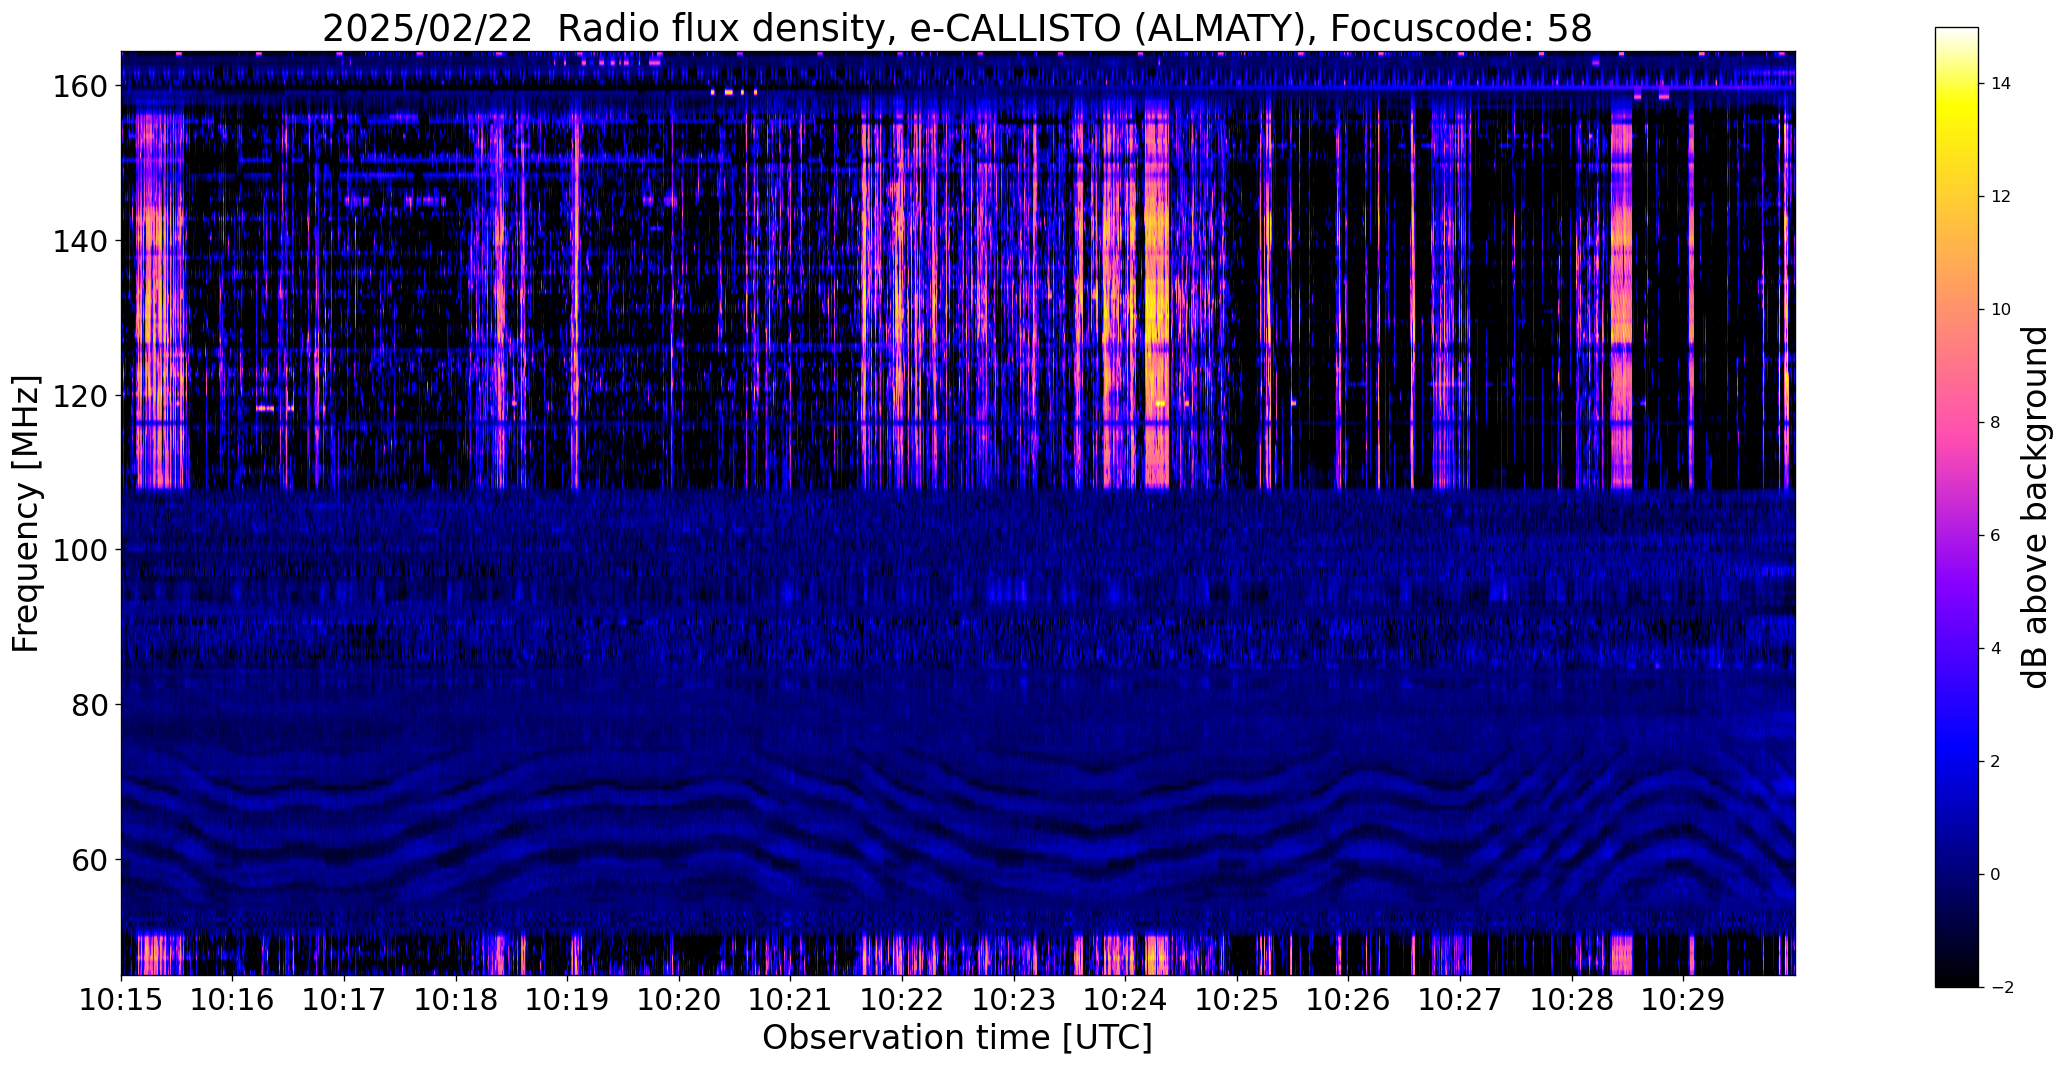The height and width of the screenshot is (1067, 2066).
Task: Click the 10:28 time tick label
Action: pos(1571,998)
